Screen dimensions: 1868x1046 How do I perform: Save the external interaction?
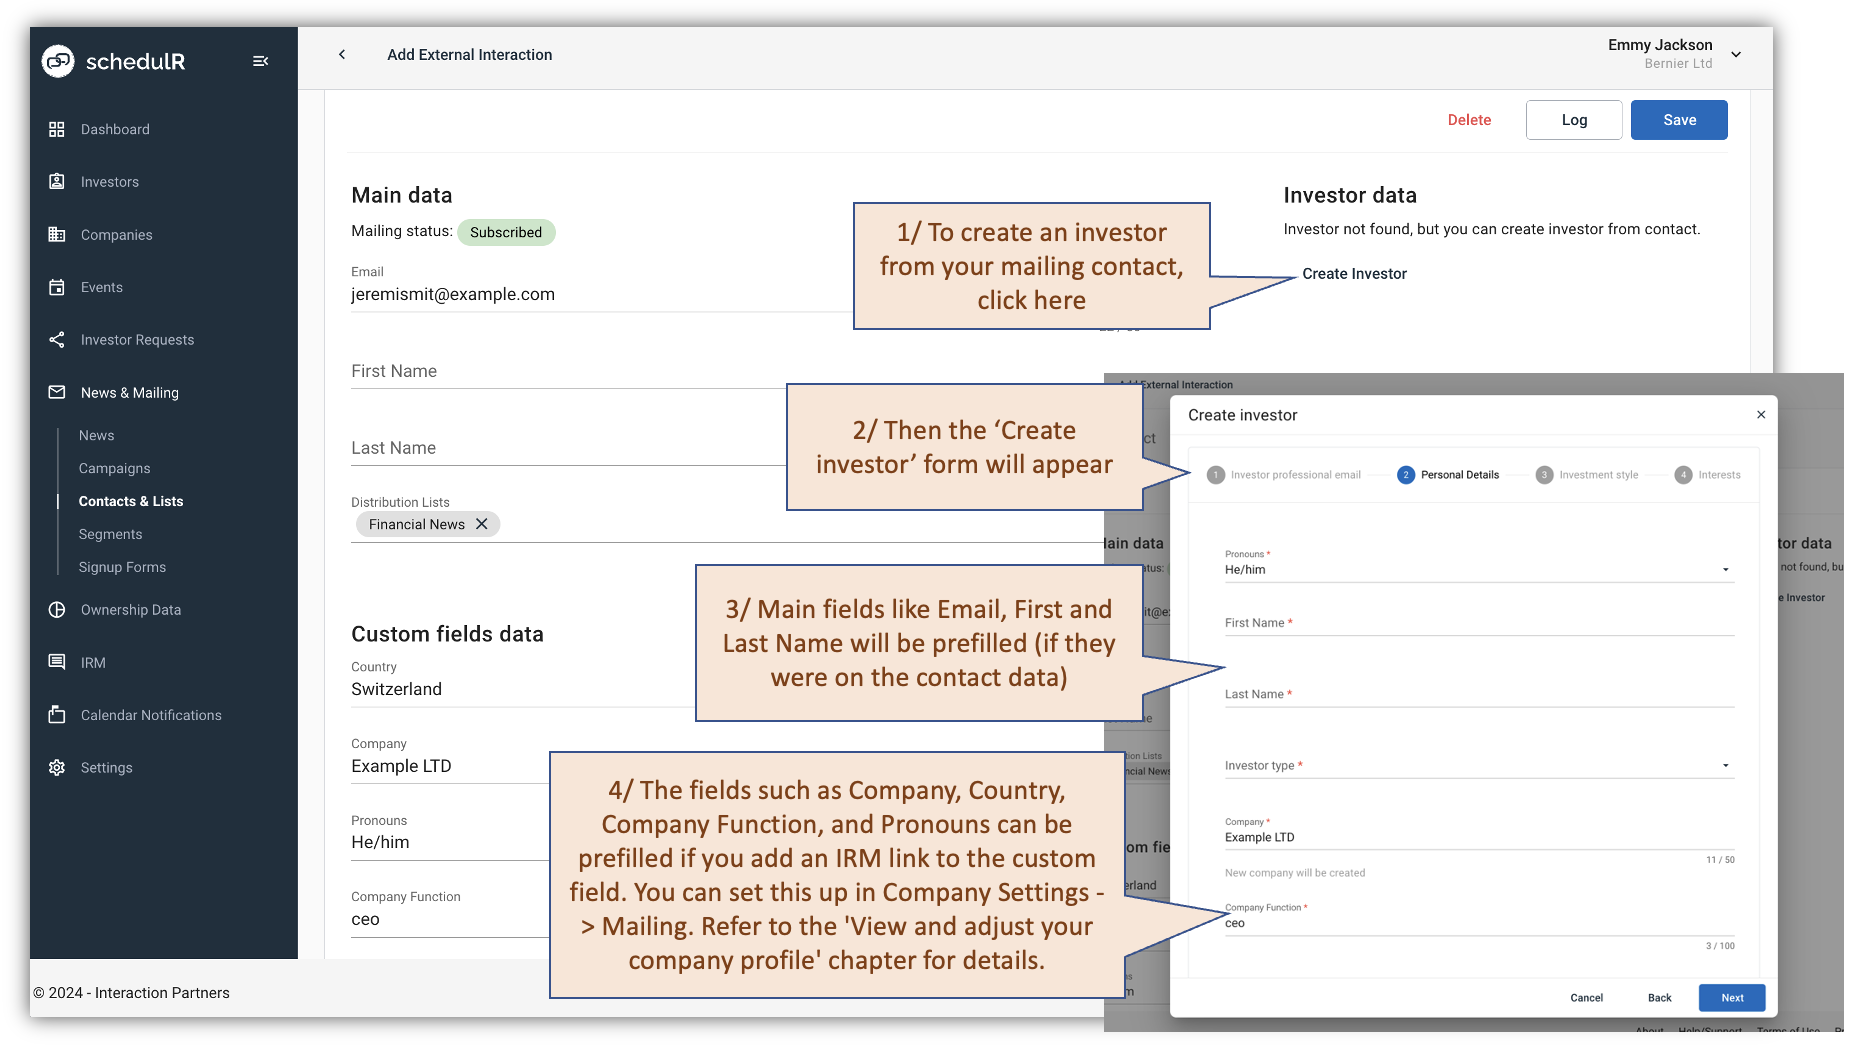tap(1679, 119)
